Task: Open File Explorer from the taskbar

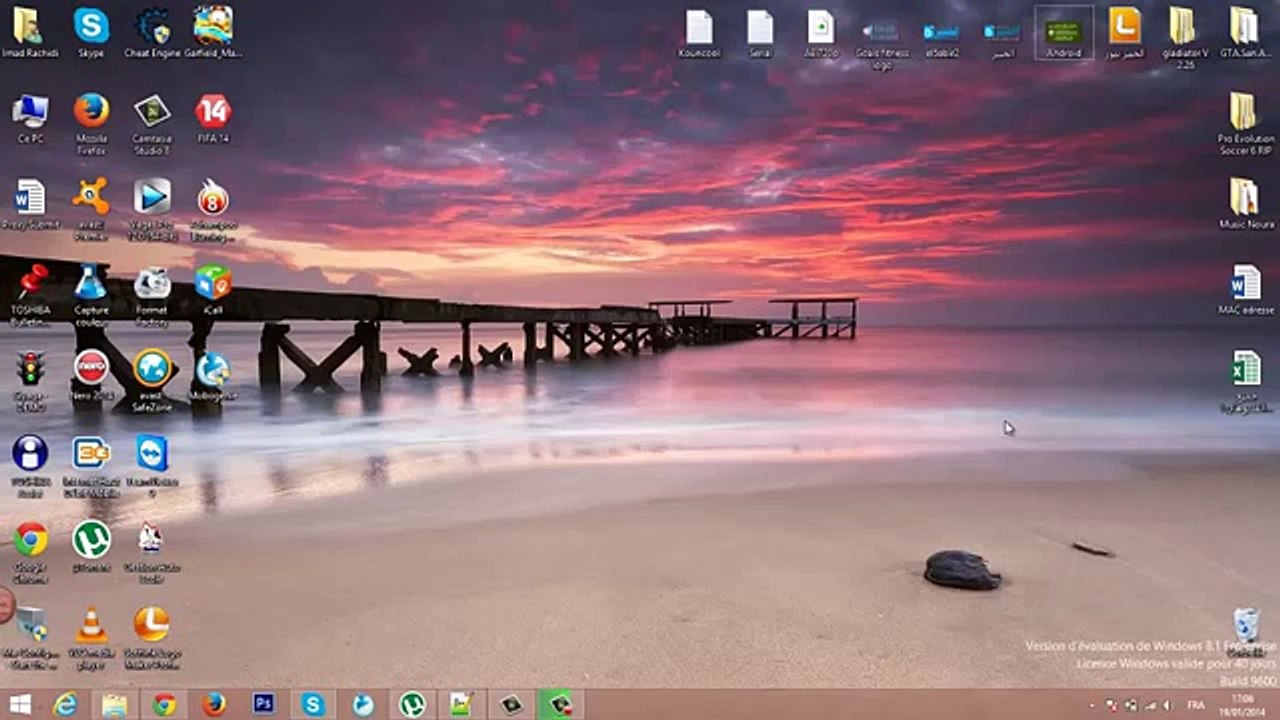Action: pos(115,705)
